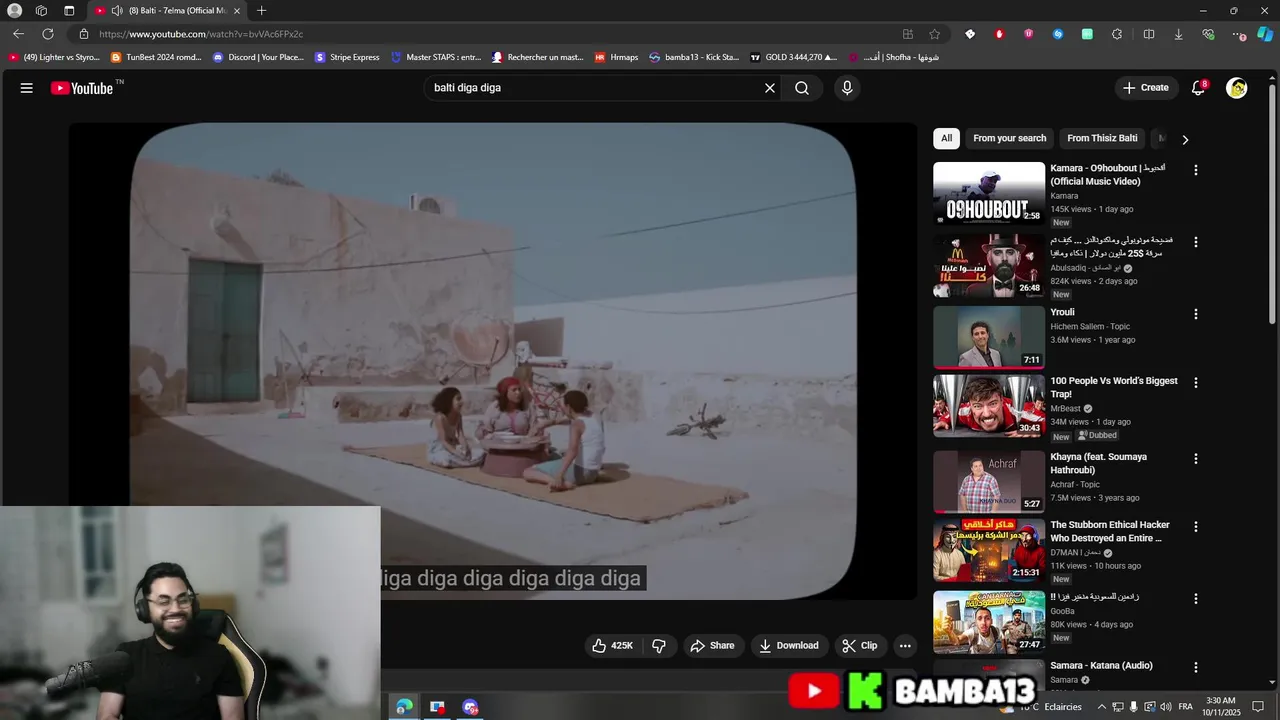1280x720 pixels.
Task: Create a Clip of the video
Action: pyautogui.click(x=859, y=646)
